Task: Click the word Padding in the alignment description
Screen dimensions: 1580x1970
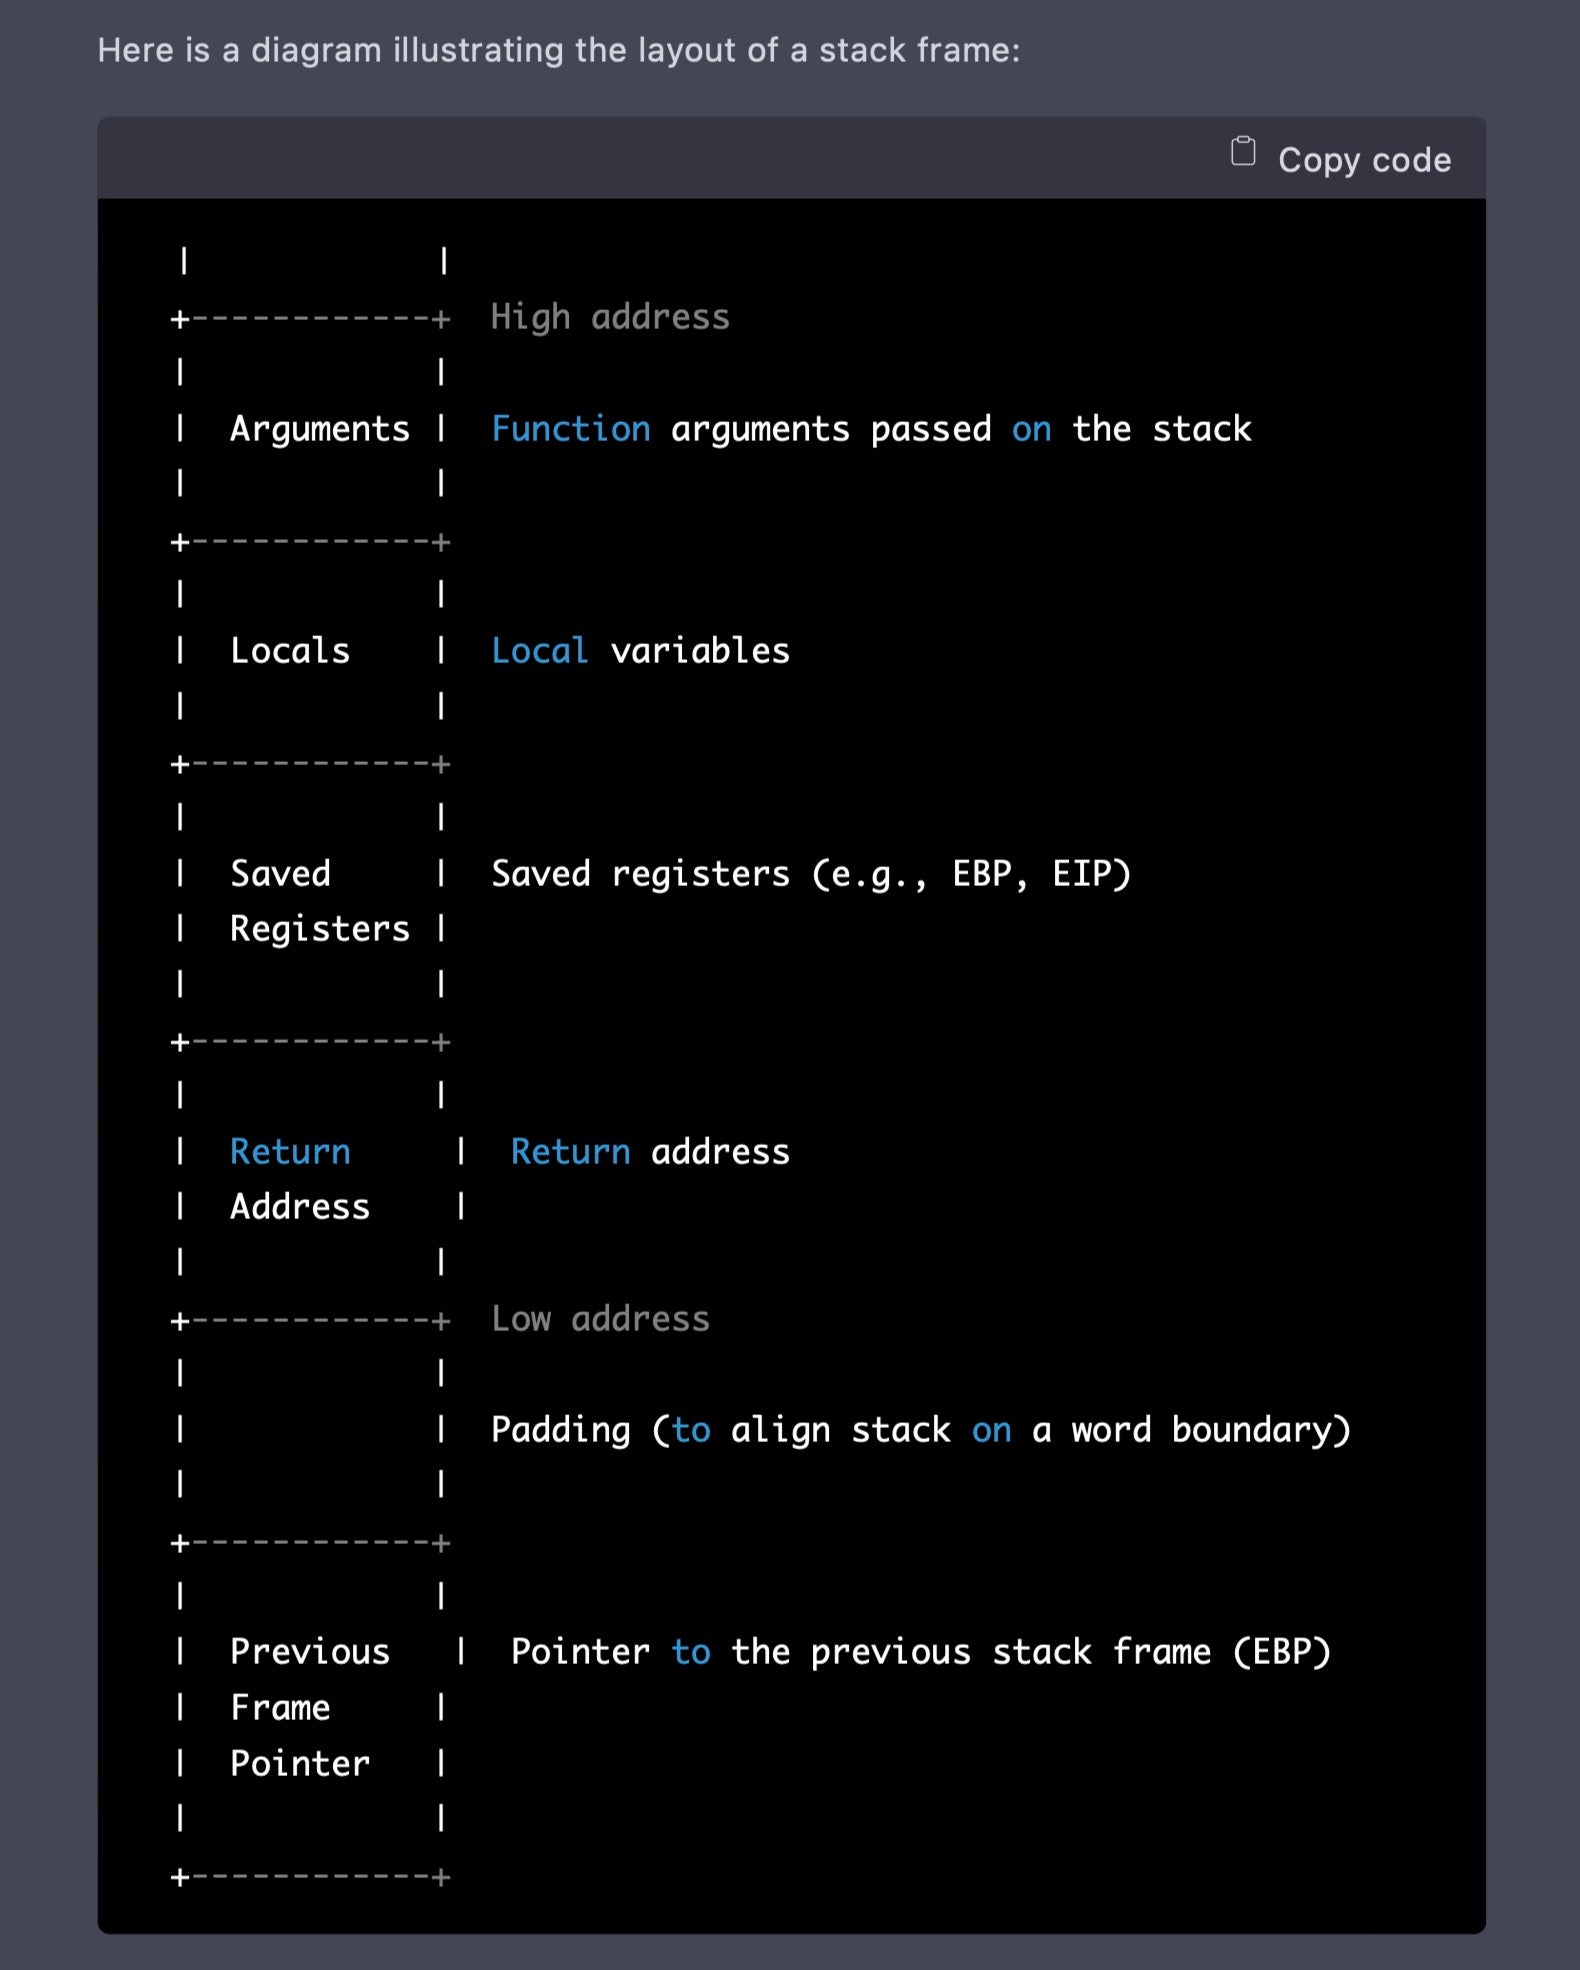Action: pos(560,1430)
